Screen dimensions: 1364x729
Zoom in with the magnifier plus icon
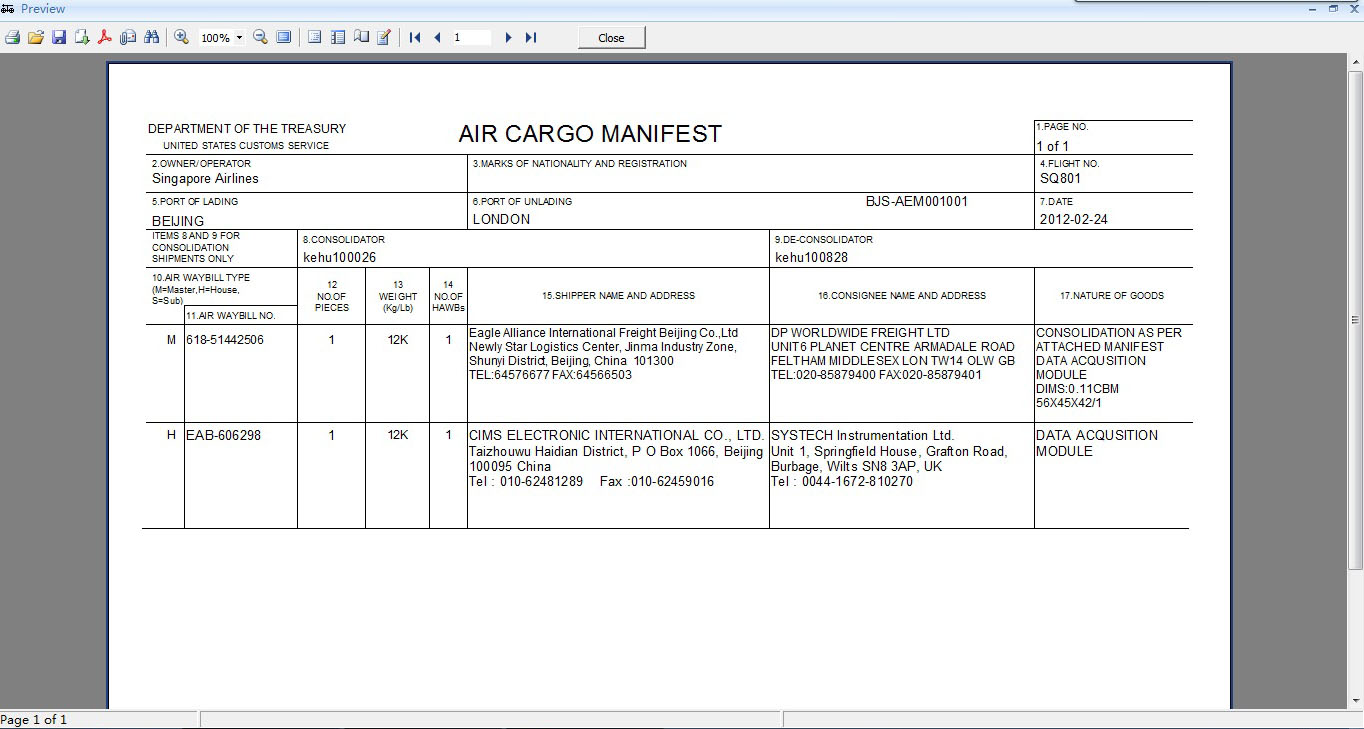182,37
